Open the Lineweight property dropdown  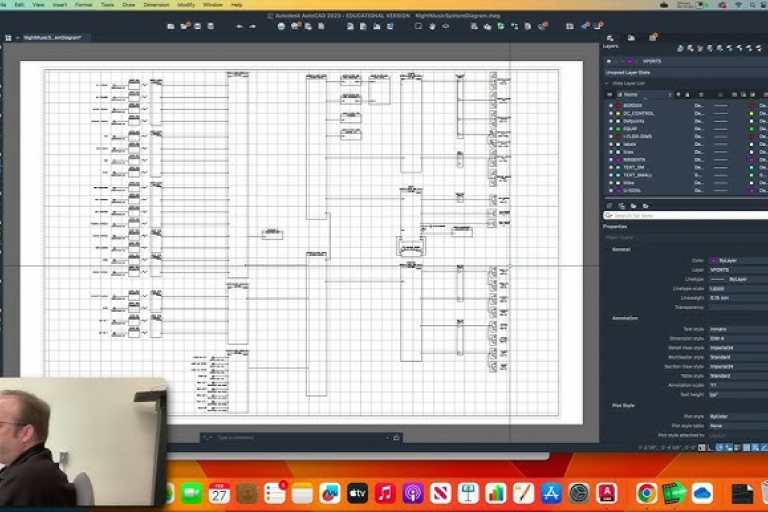coord(739,298)
